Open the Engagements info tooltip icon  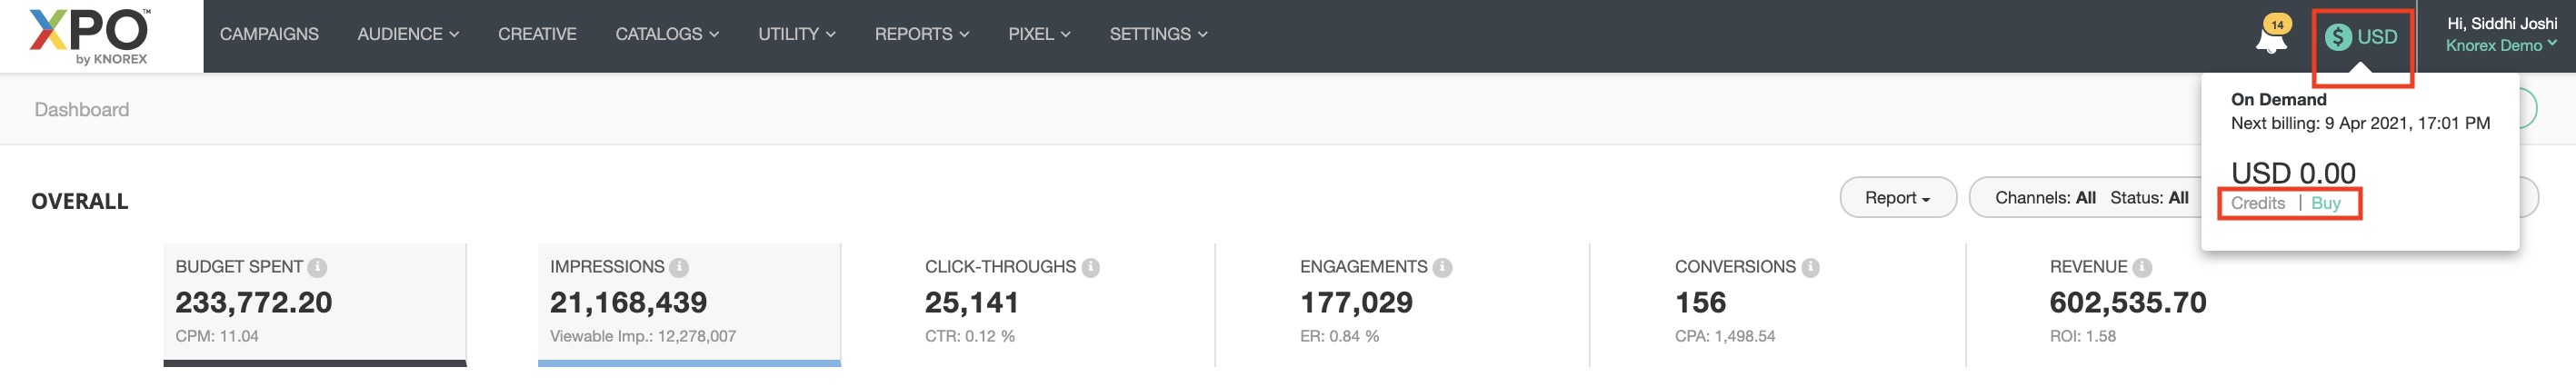1442,267
